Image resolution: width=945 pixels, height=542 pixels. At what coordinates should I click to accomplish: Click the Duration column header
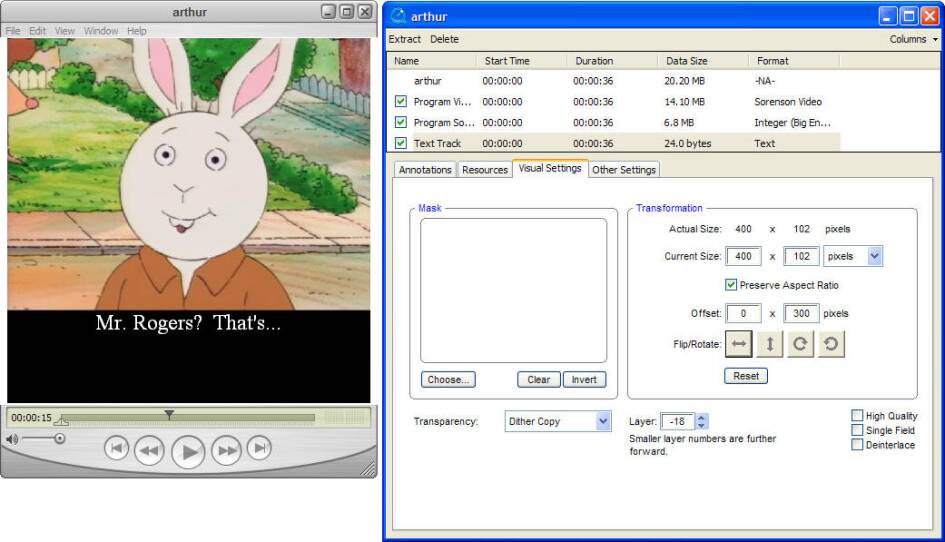point(612,61)
